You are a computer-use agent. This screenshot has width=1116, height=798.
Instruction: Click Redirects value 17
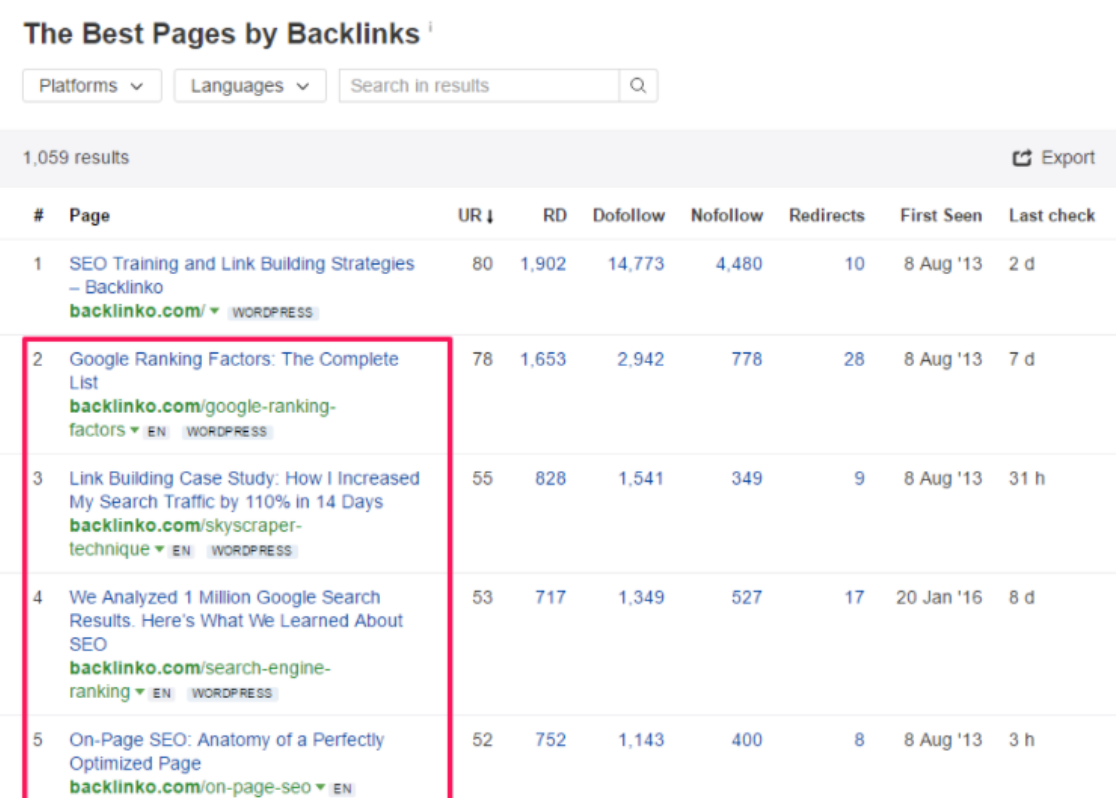point(854,597)
